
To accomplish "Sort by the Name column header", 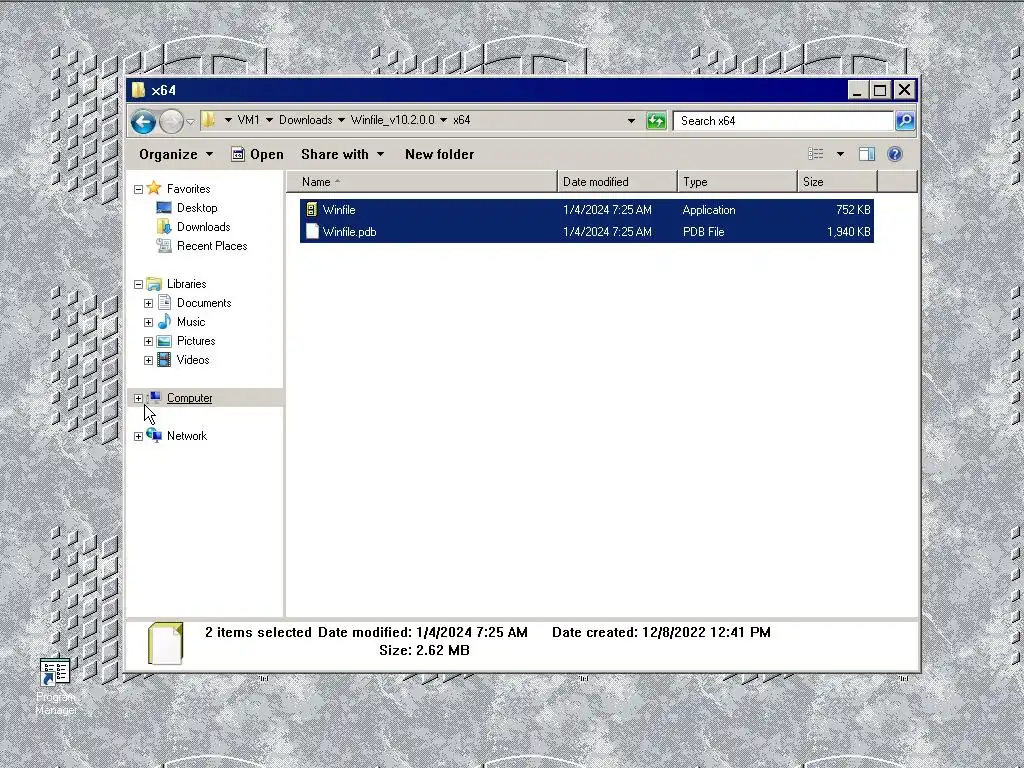I will tap(422, 182).
